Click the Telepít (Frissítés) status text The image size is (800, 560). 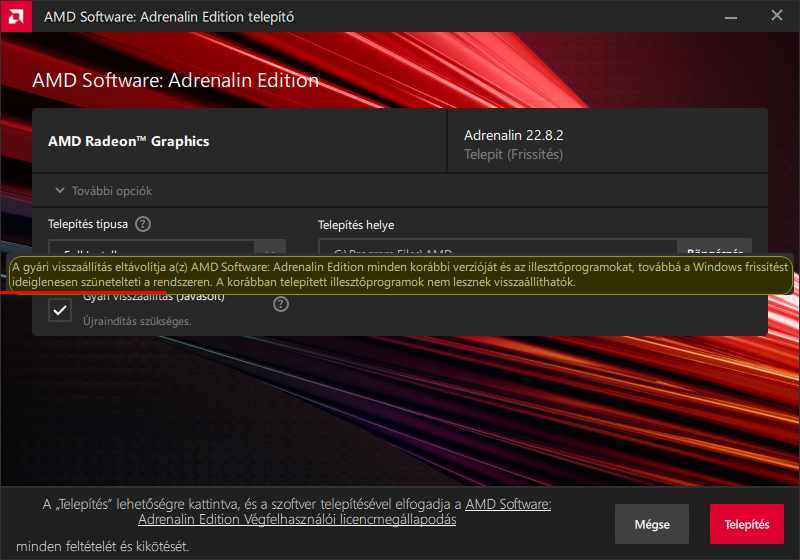coord(513,155)
